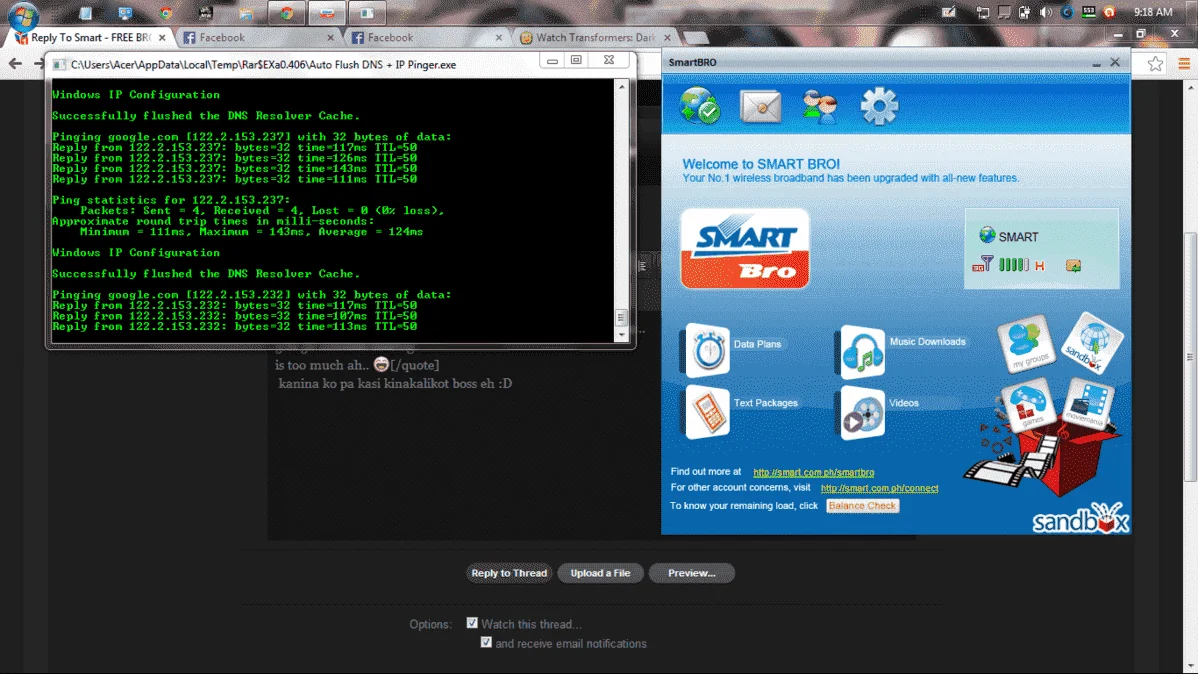Click the connect icon beside signal bars
The image size is (1198, 674).
[1073, 265]
